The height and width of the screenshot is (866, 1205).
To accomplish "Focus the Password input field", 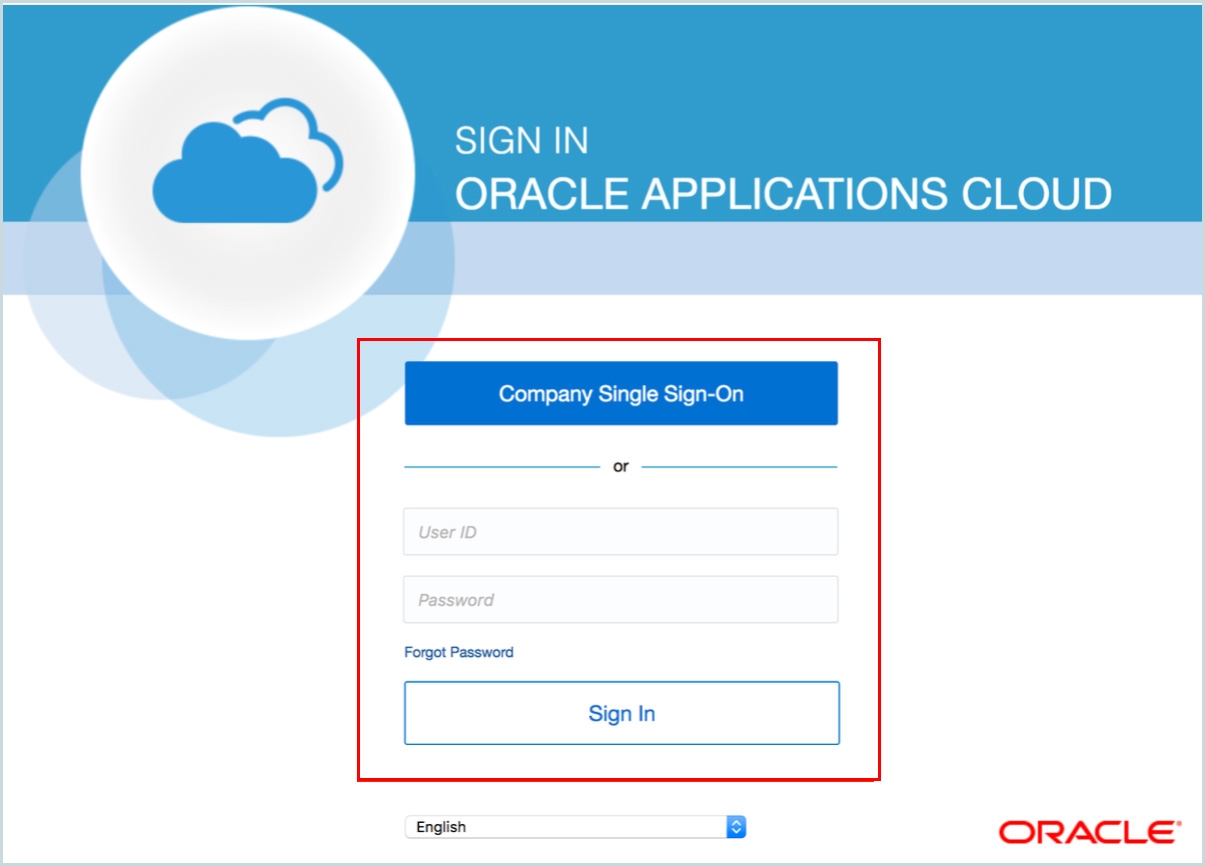I will (620, 600).
